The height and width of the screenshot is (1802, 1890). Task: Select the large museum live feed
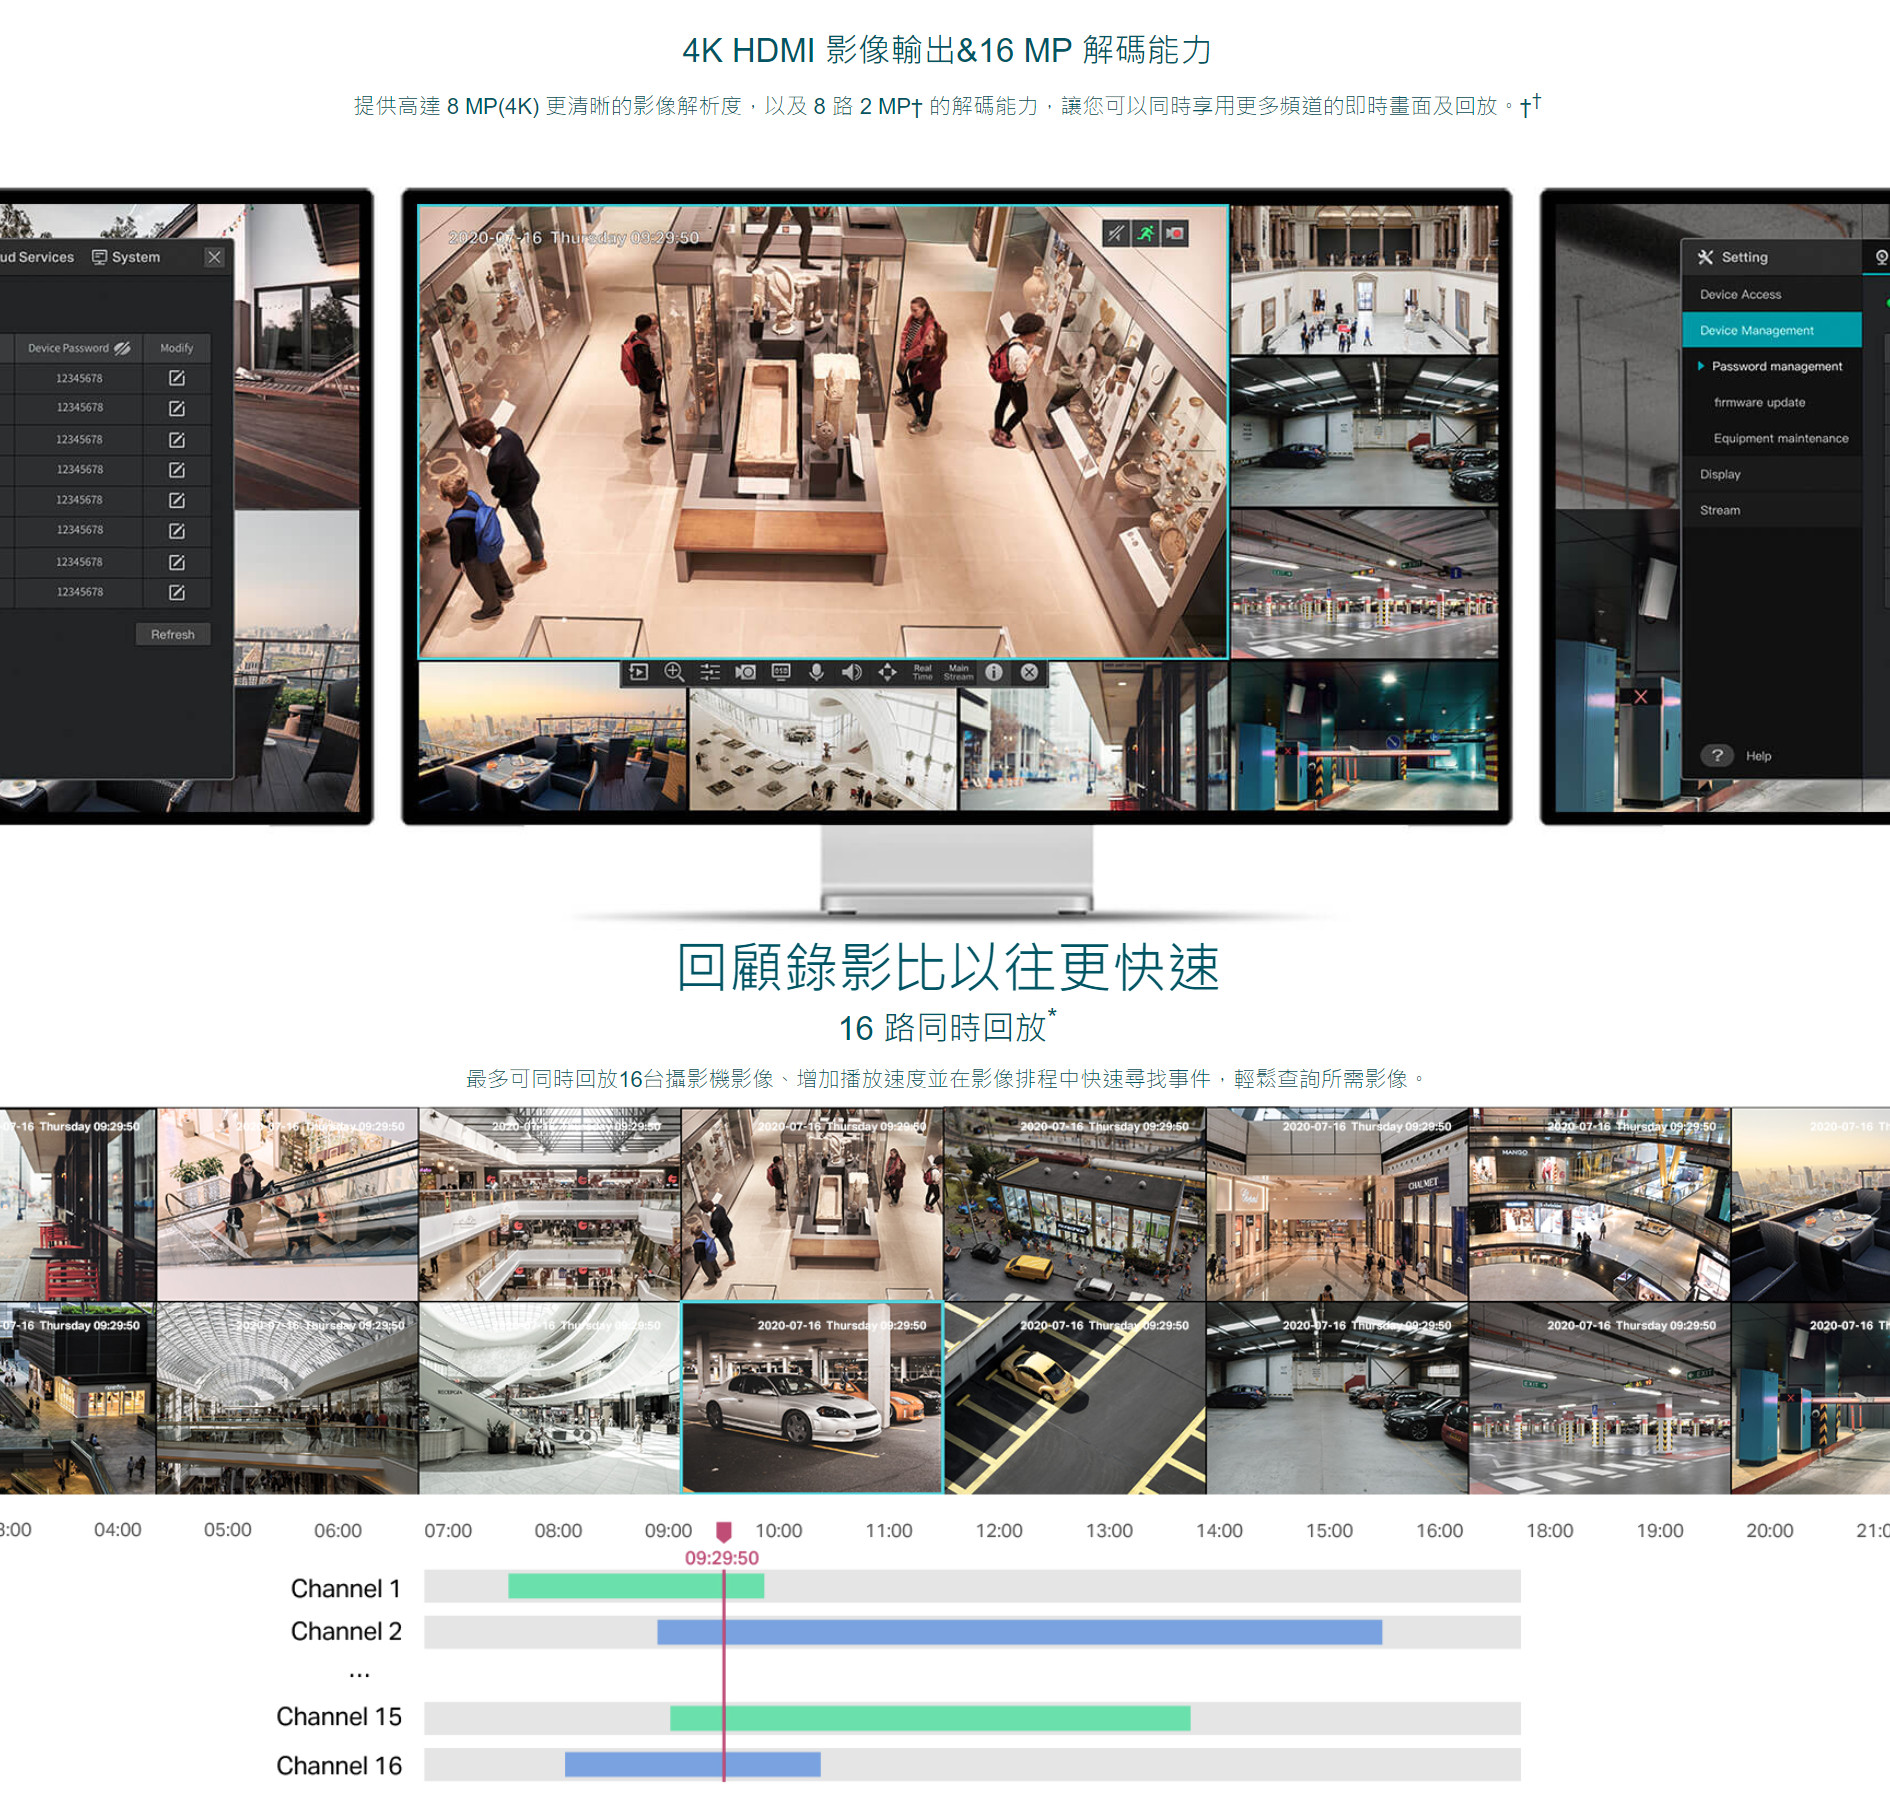(x=823, y=432)
